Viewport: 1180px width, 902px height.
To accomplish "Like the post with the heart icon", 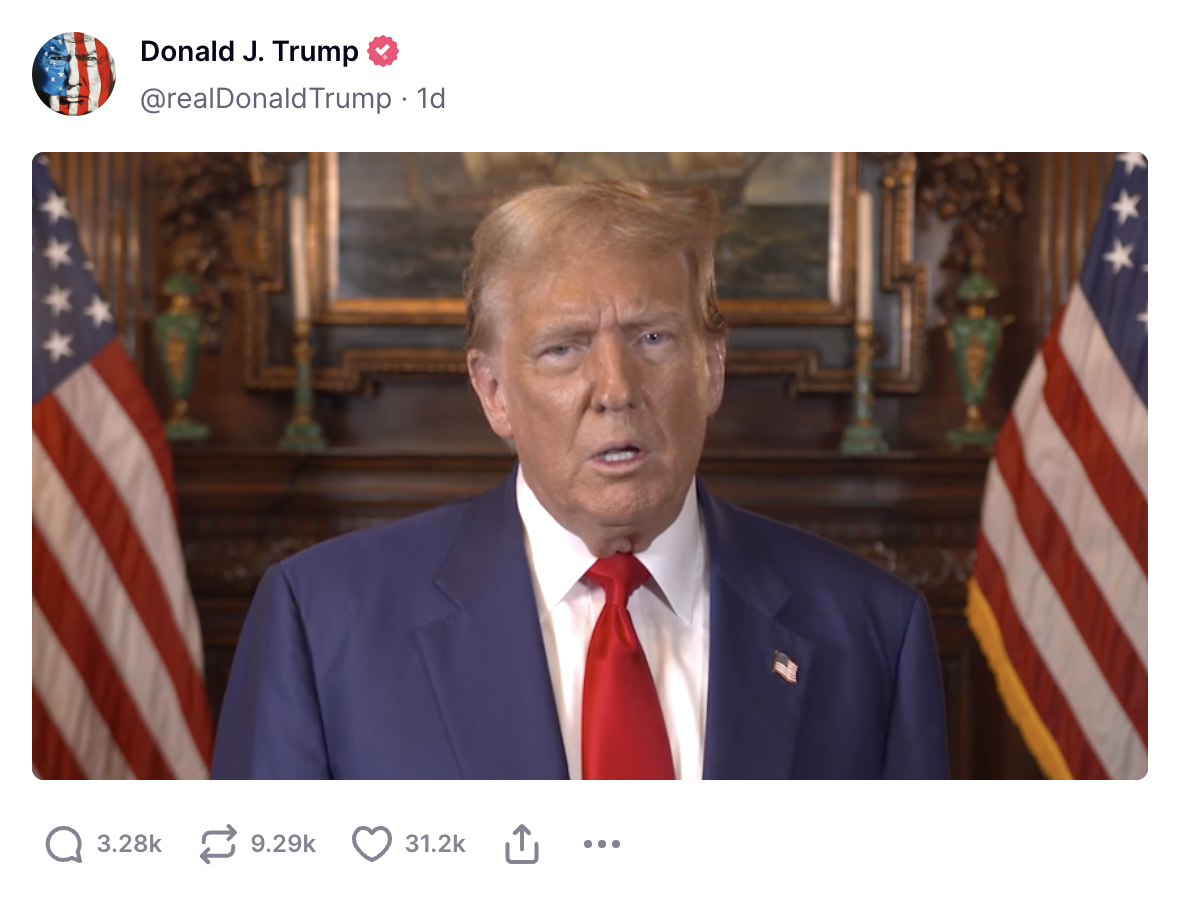I will [372, 844].
